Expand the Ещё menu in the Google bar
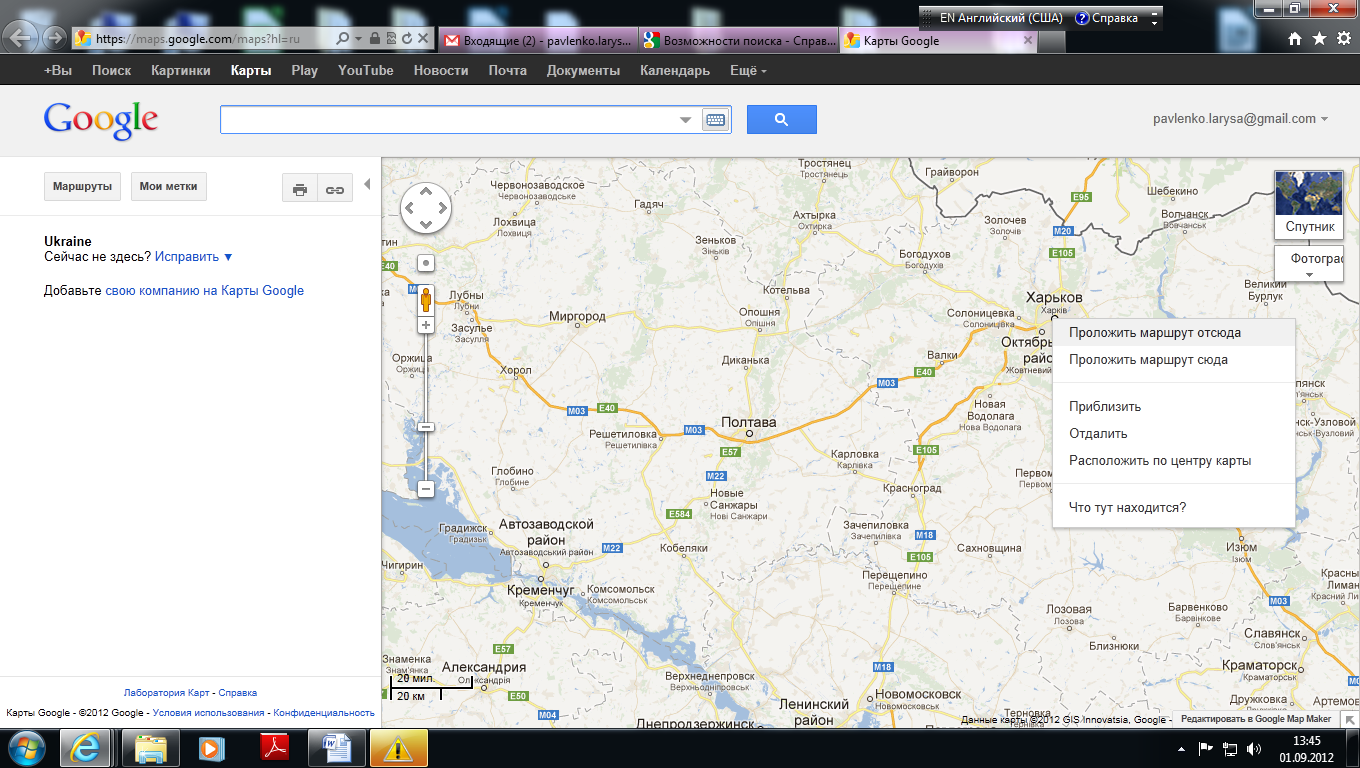Image resolution: width=1360 pixels, height=768 pixels. [x=748, y=71]
